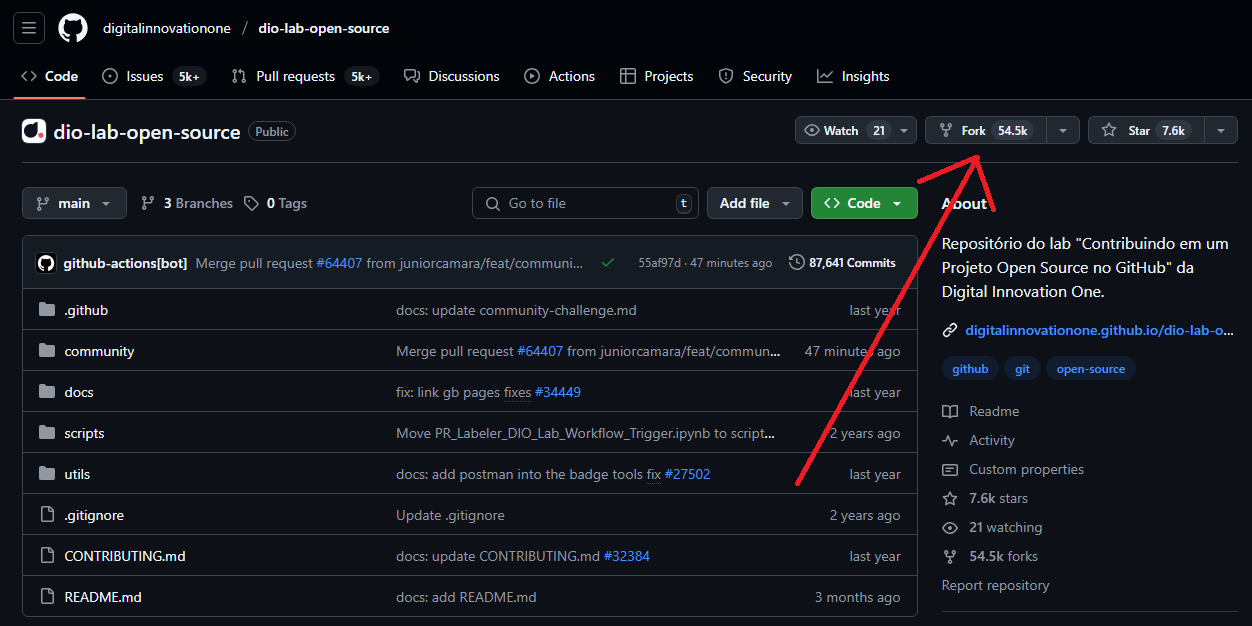Open the CONTRIBUTING.md file name
The image size is (1252, 626).
pos(125,556)
